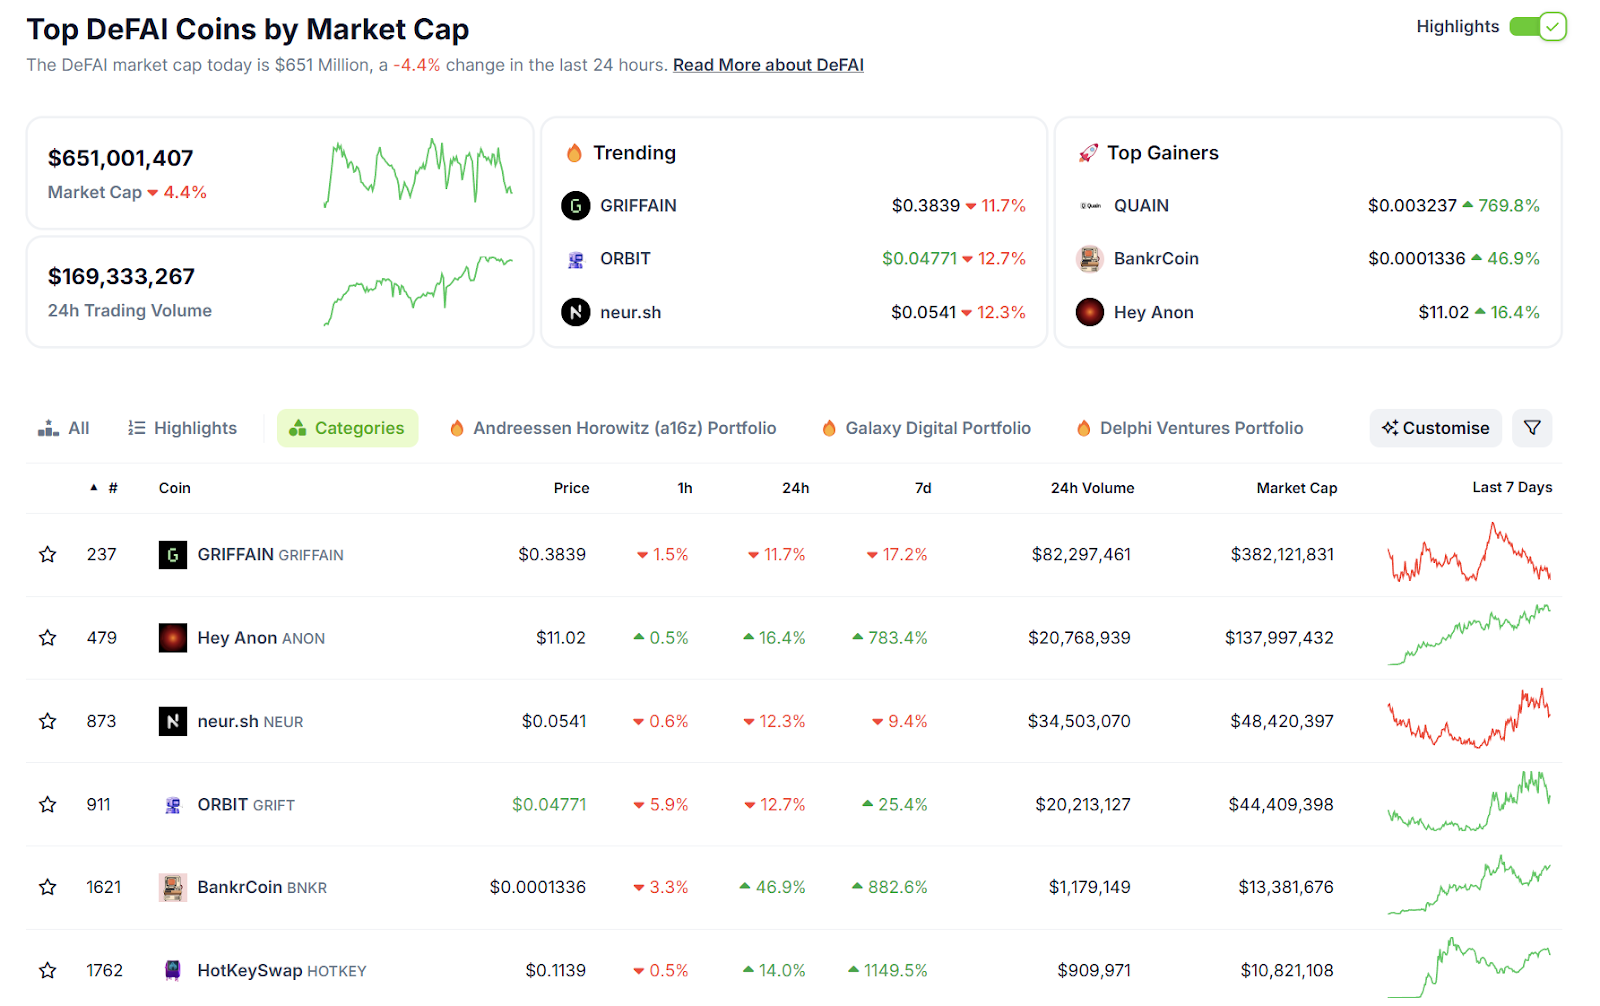Sort table by 1h column
Screen dimensions: 1600x1006
685,488
